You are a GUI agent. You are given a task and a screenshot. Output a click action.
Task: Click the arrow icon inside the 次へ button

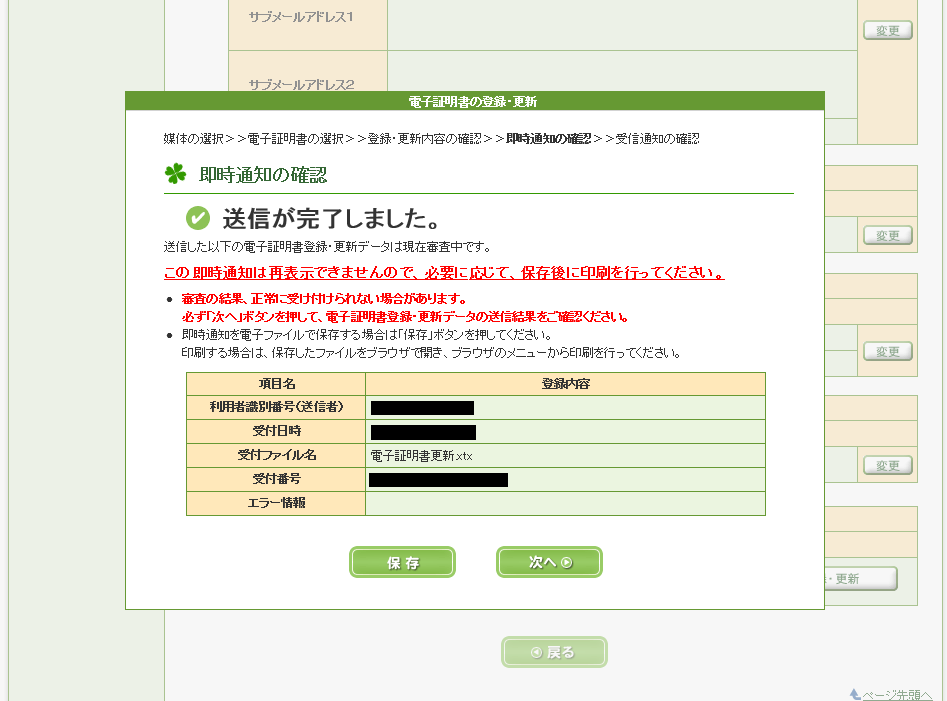tap(567, 562)
